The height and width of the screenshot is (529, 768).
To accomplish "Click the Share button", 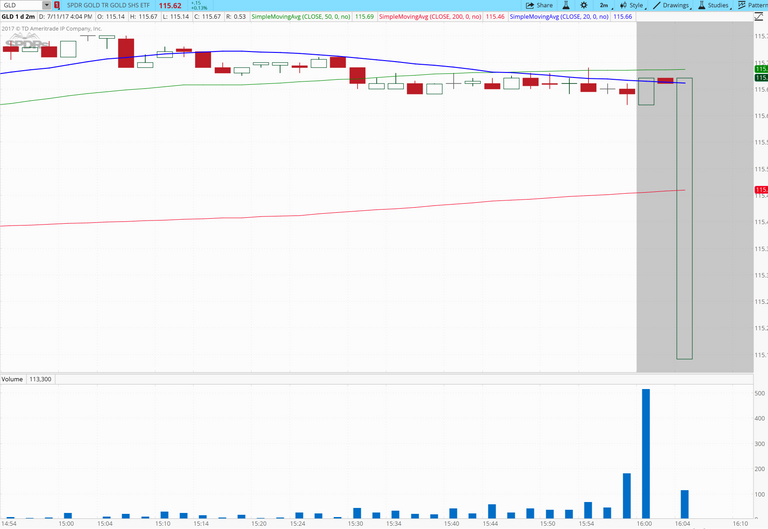I will point(539,5).
